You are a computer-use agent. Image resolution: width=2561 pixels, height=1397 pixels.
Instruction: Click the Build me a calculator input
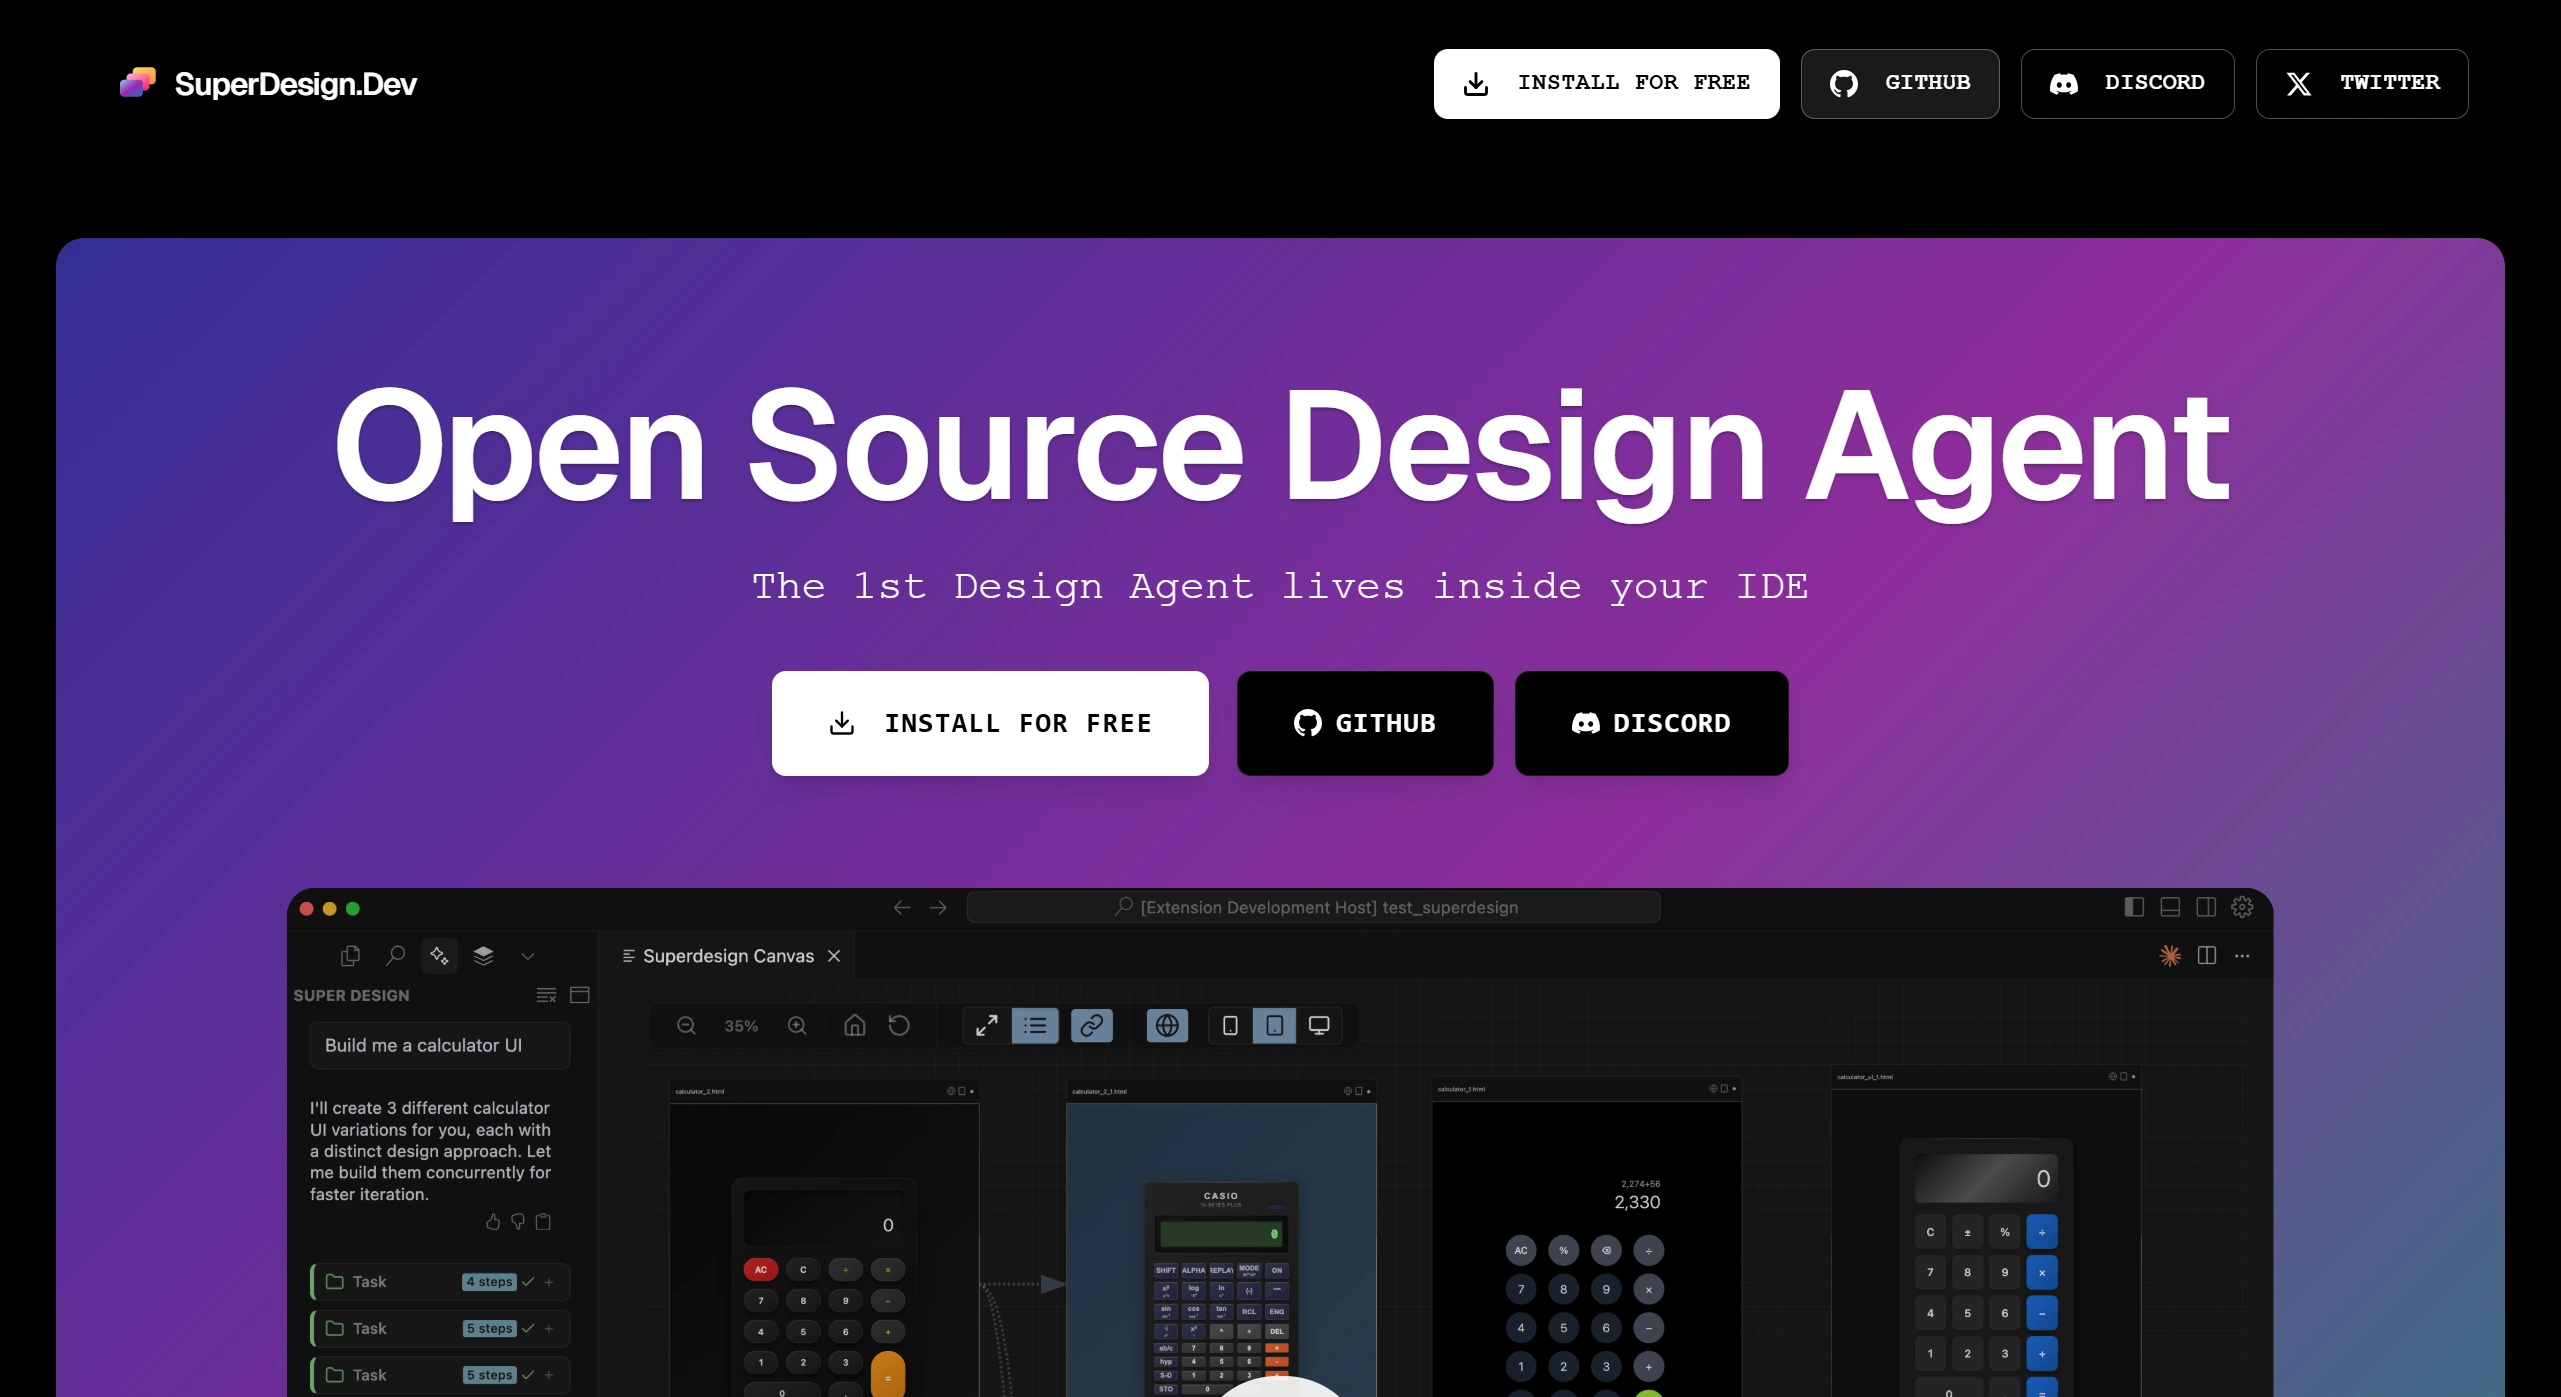pyautogui.click(x=440, y=1045)
